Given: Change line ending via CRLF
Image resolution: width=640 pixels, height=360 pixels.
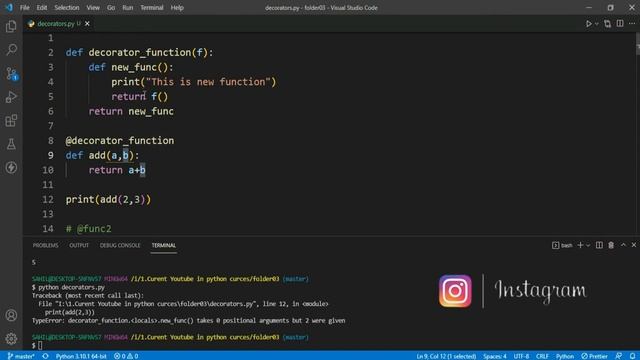Looking at the screenshot, I should point(542,356).
